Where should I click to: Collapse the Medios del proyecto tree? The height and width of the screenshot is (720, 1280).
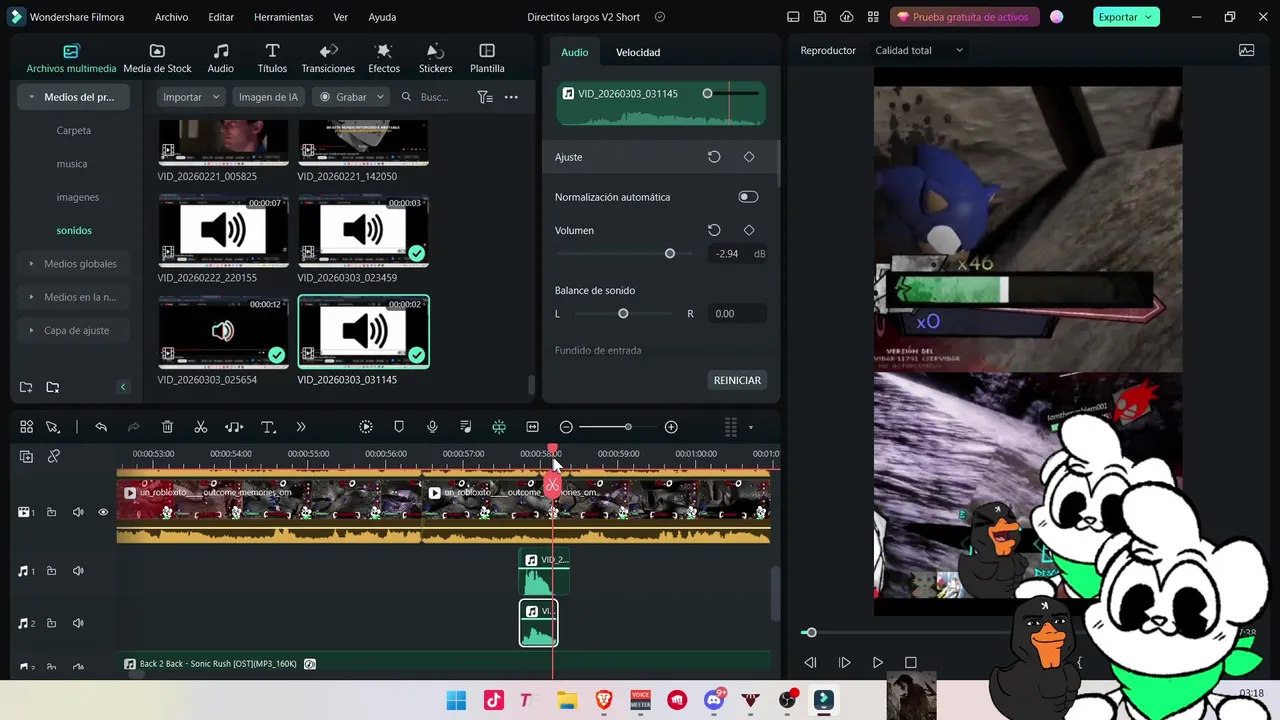(32, 97)
